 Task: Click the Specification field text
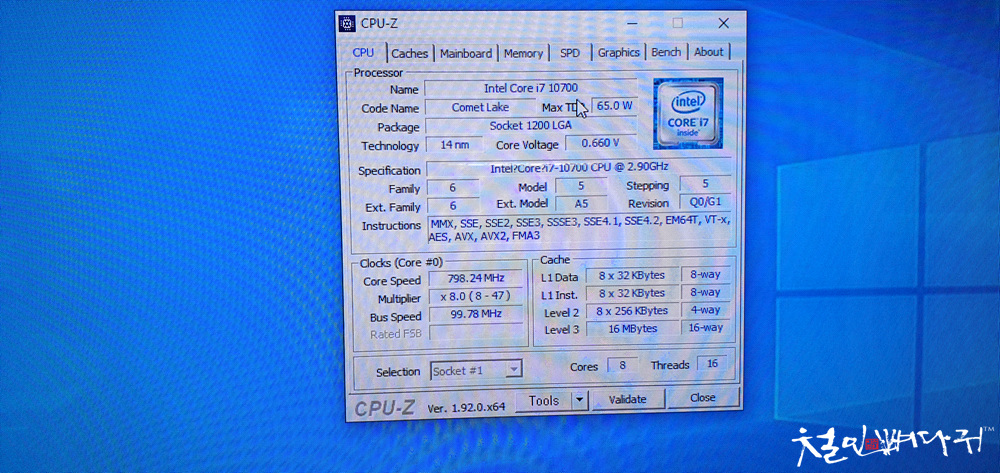pos(579,168)
